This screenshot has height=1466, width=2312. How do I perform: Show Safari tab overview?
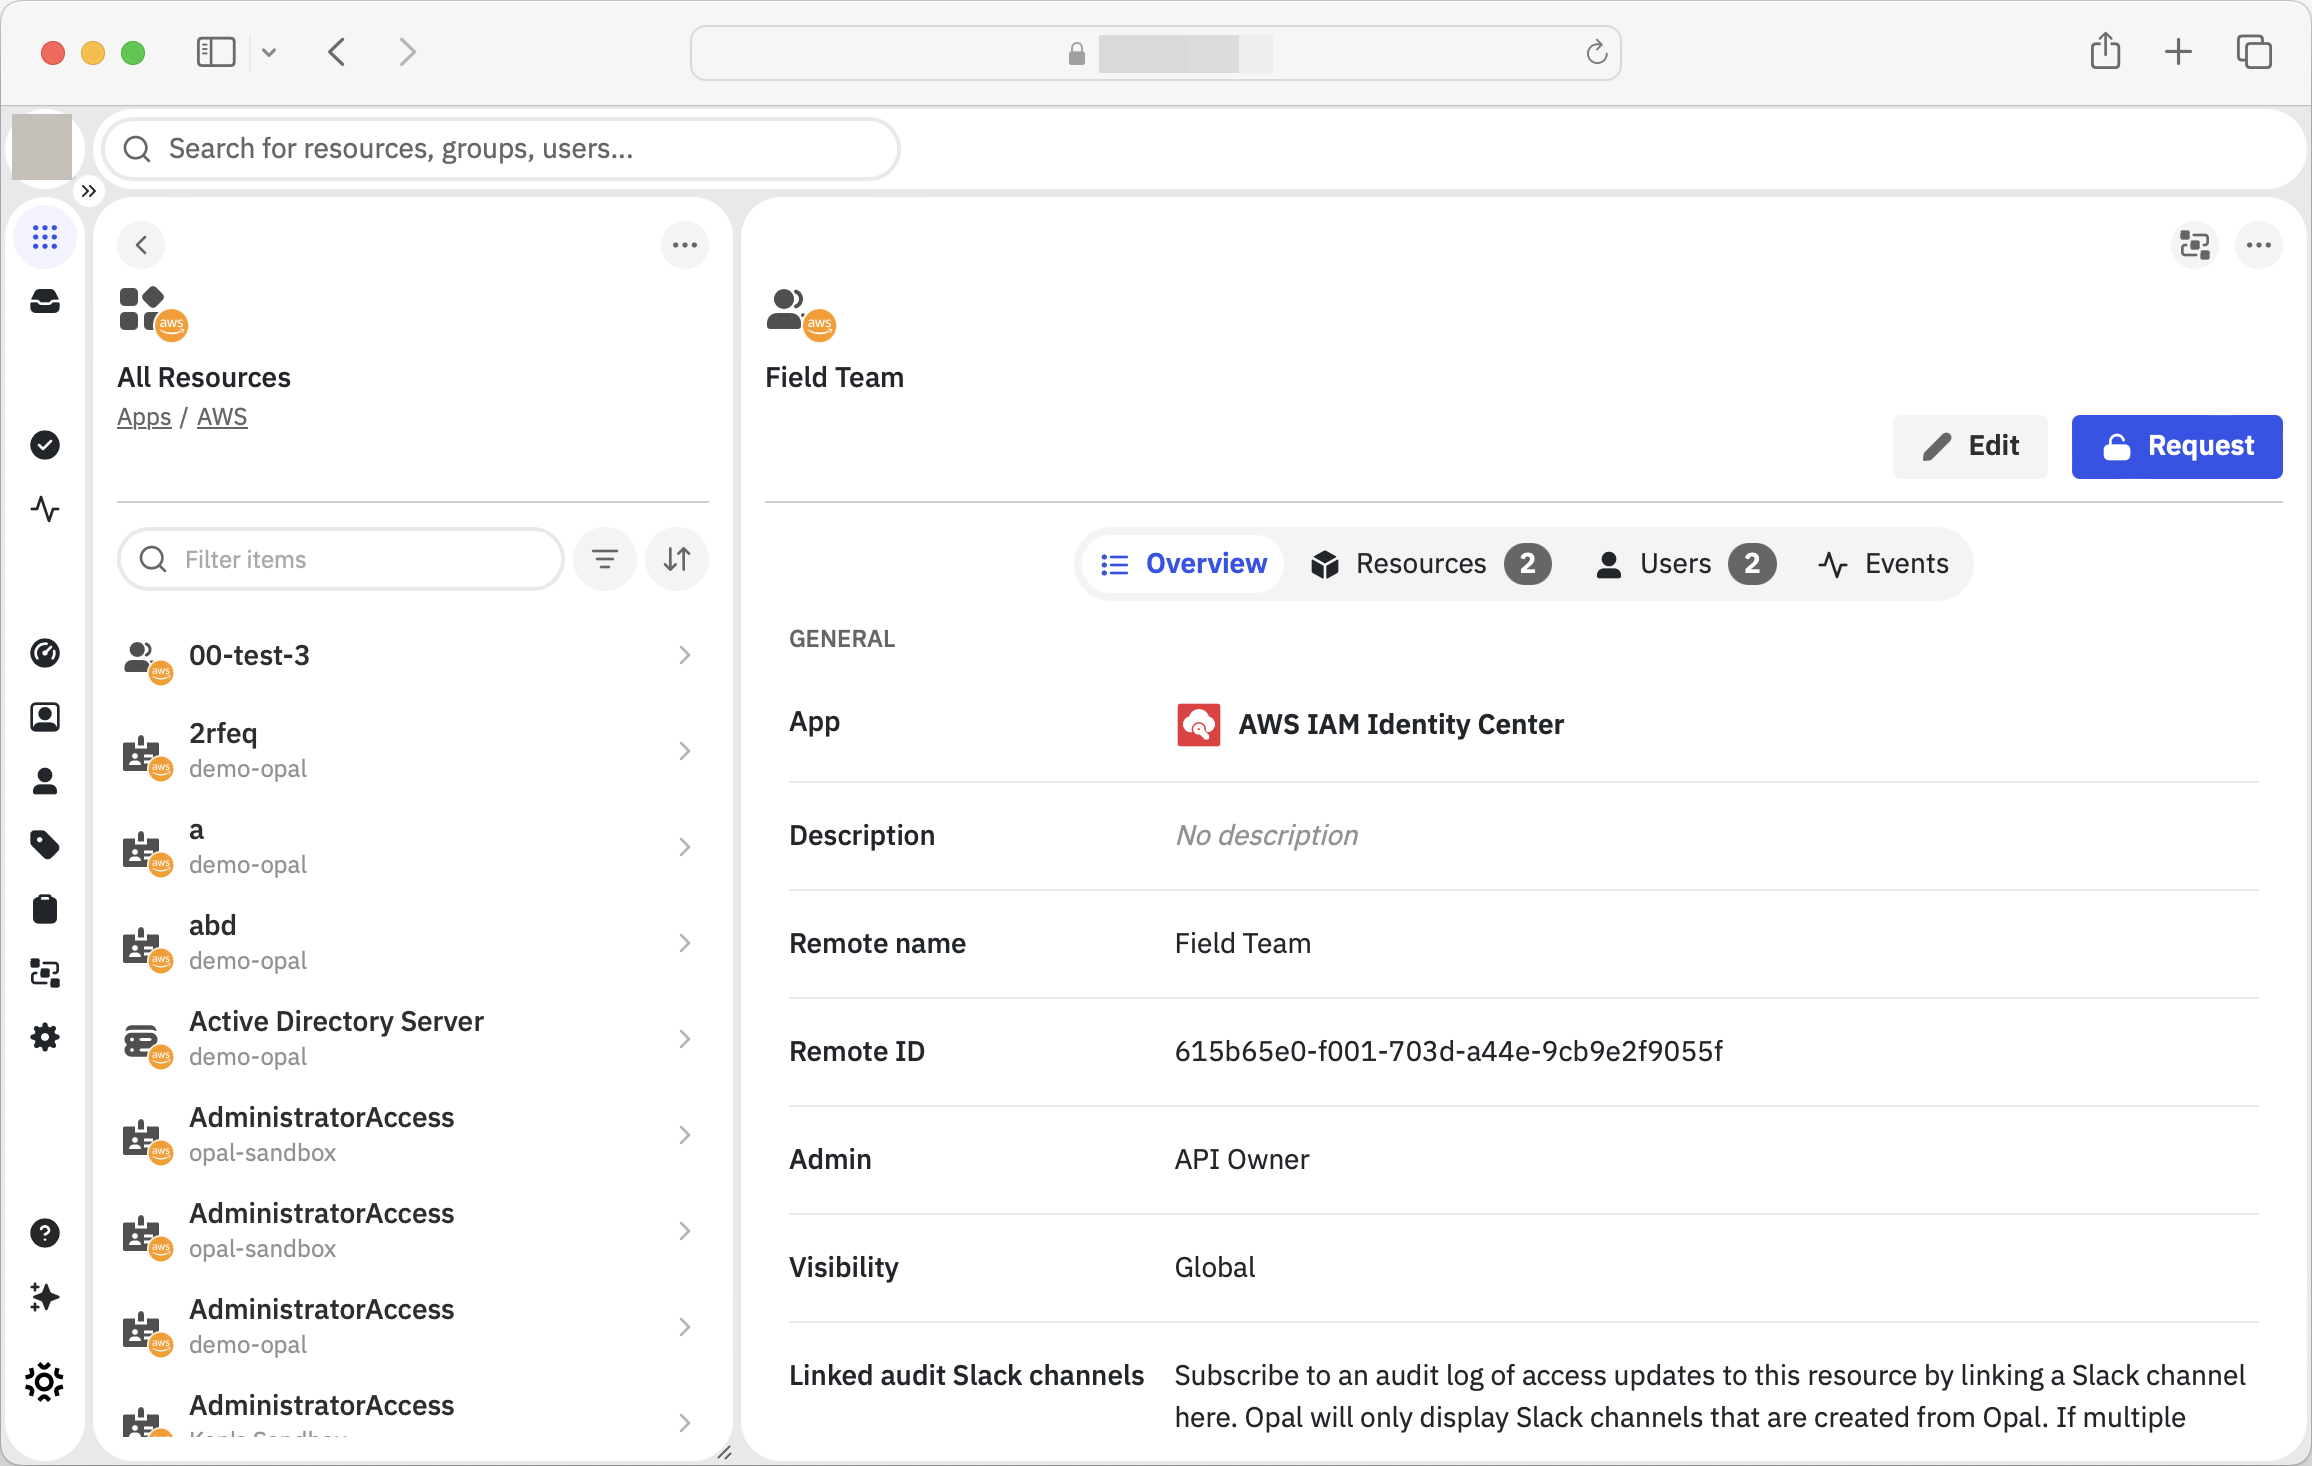pos(2254,52)
